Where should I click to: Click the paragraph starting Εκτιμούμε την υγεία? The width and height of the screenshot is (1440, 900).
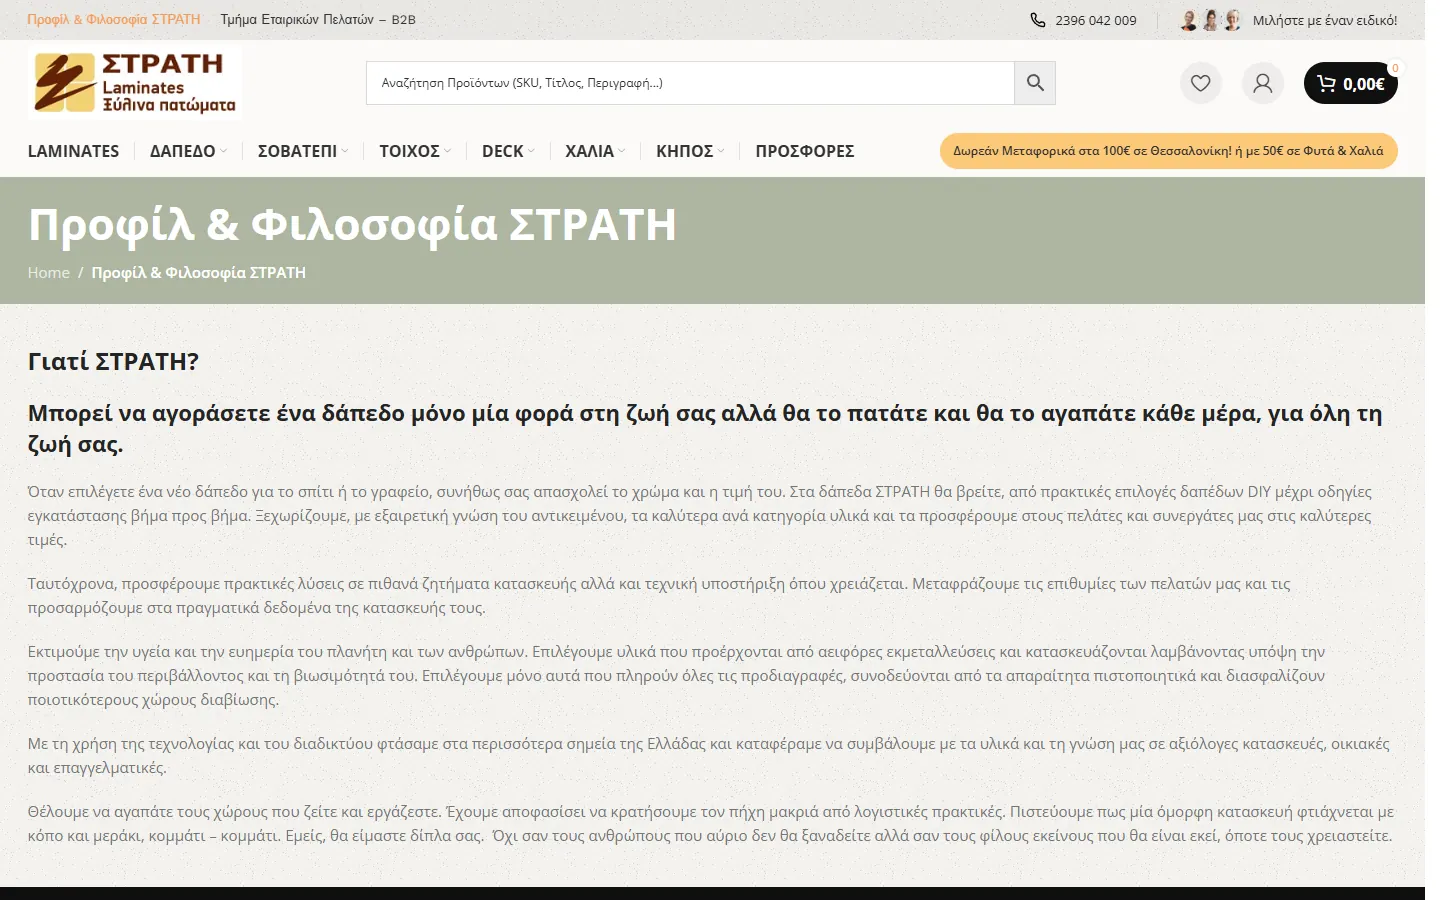(677, 676)
